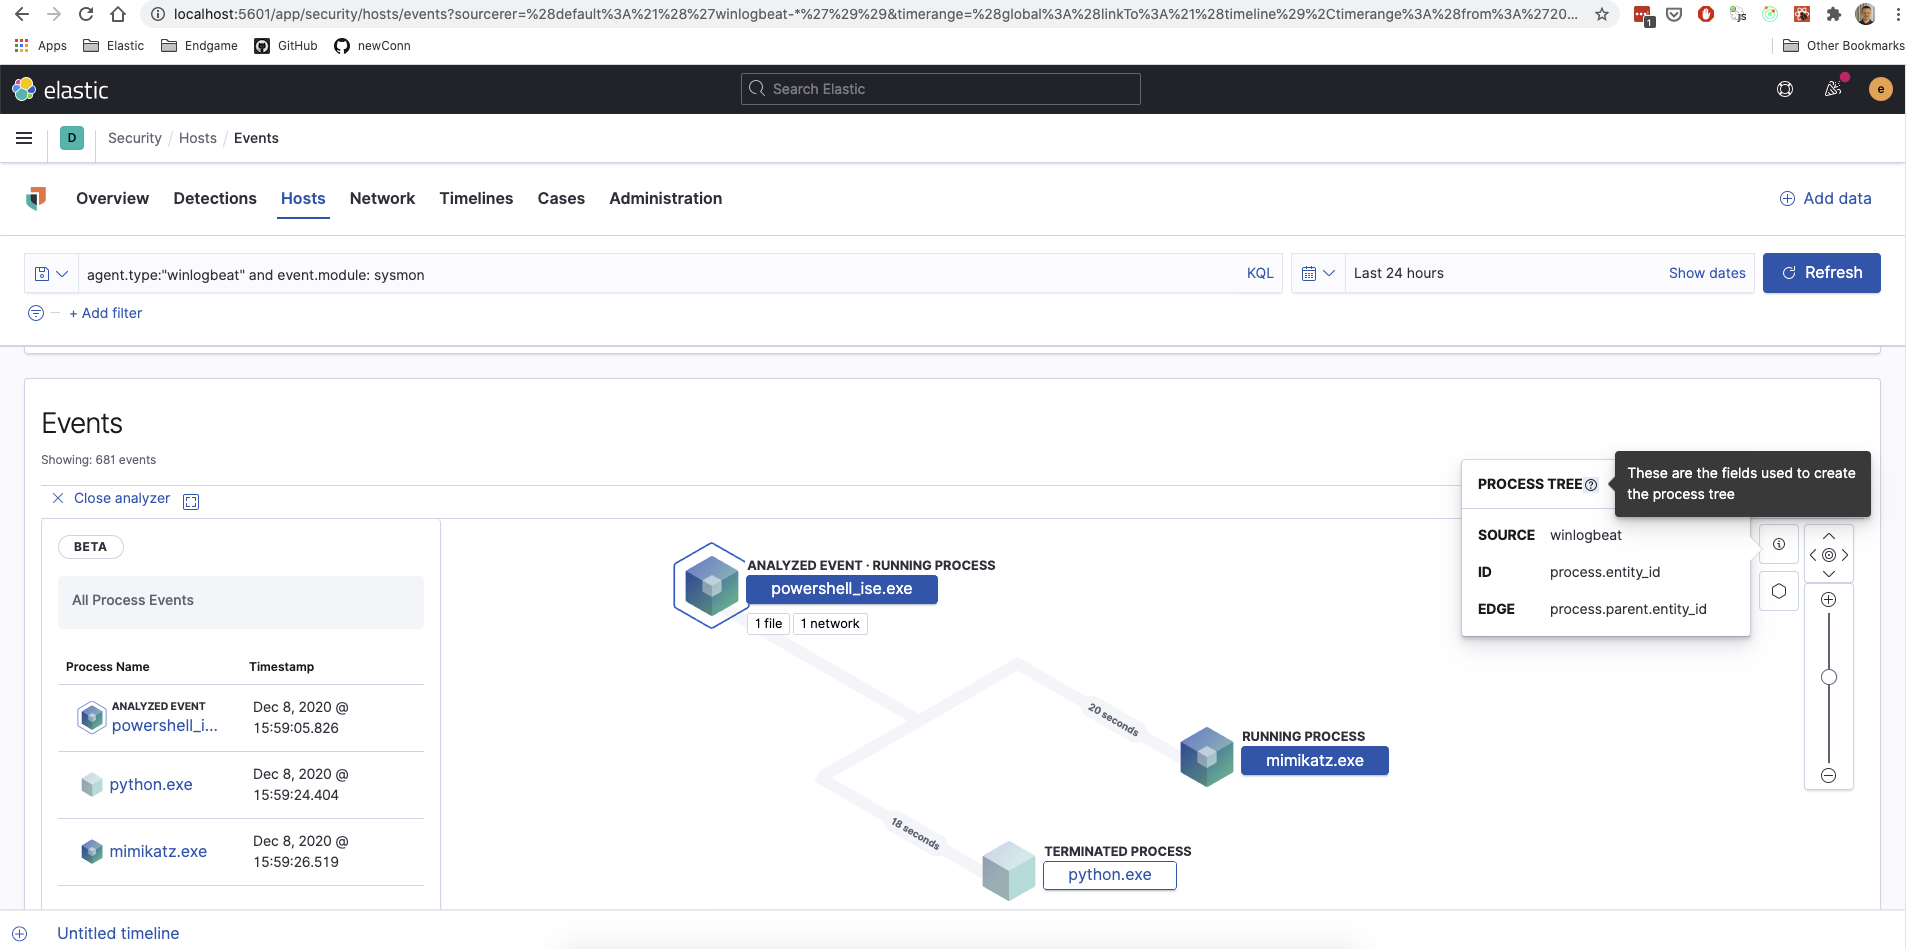Image resolution: width=1906 pixels, height=949 pixels.
Task: Click the Search Elastic field
Action: [x=941, y=89]
